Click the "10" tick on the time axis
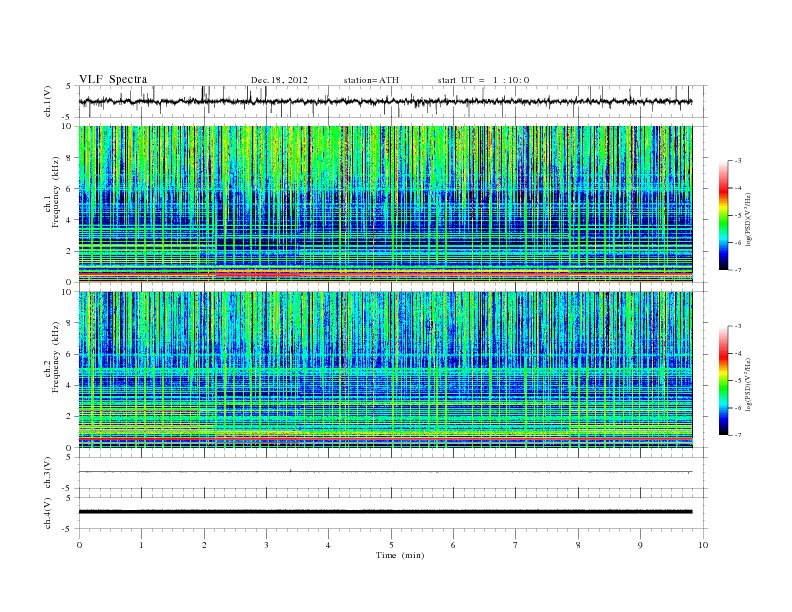The image size is (792, 612). (x=703, y=545)
